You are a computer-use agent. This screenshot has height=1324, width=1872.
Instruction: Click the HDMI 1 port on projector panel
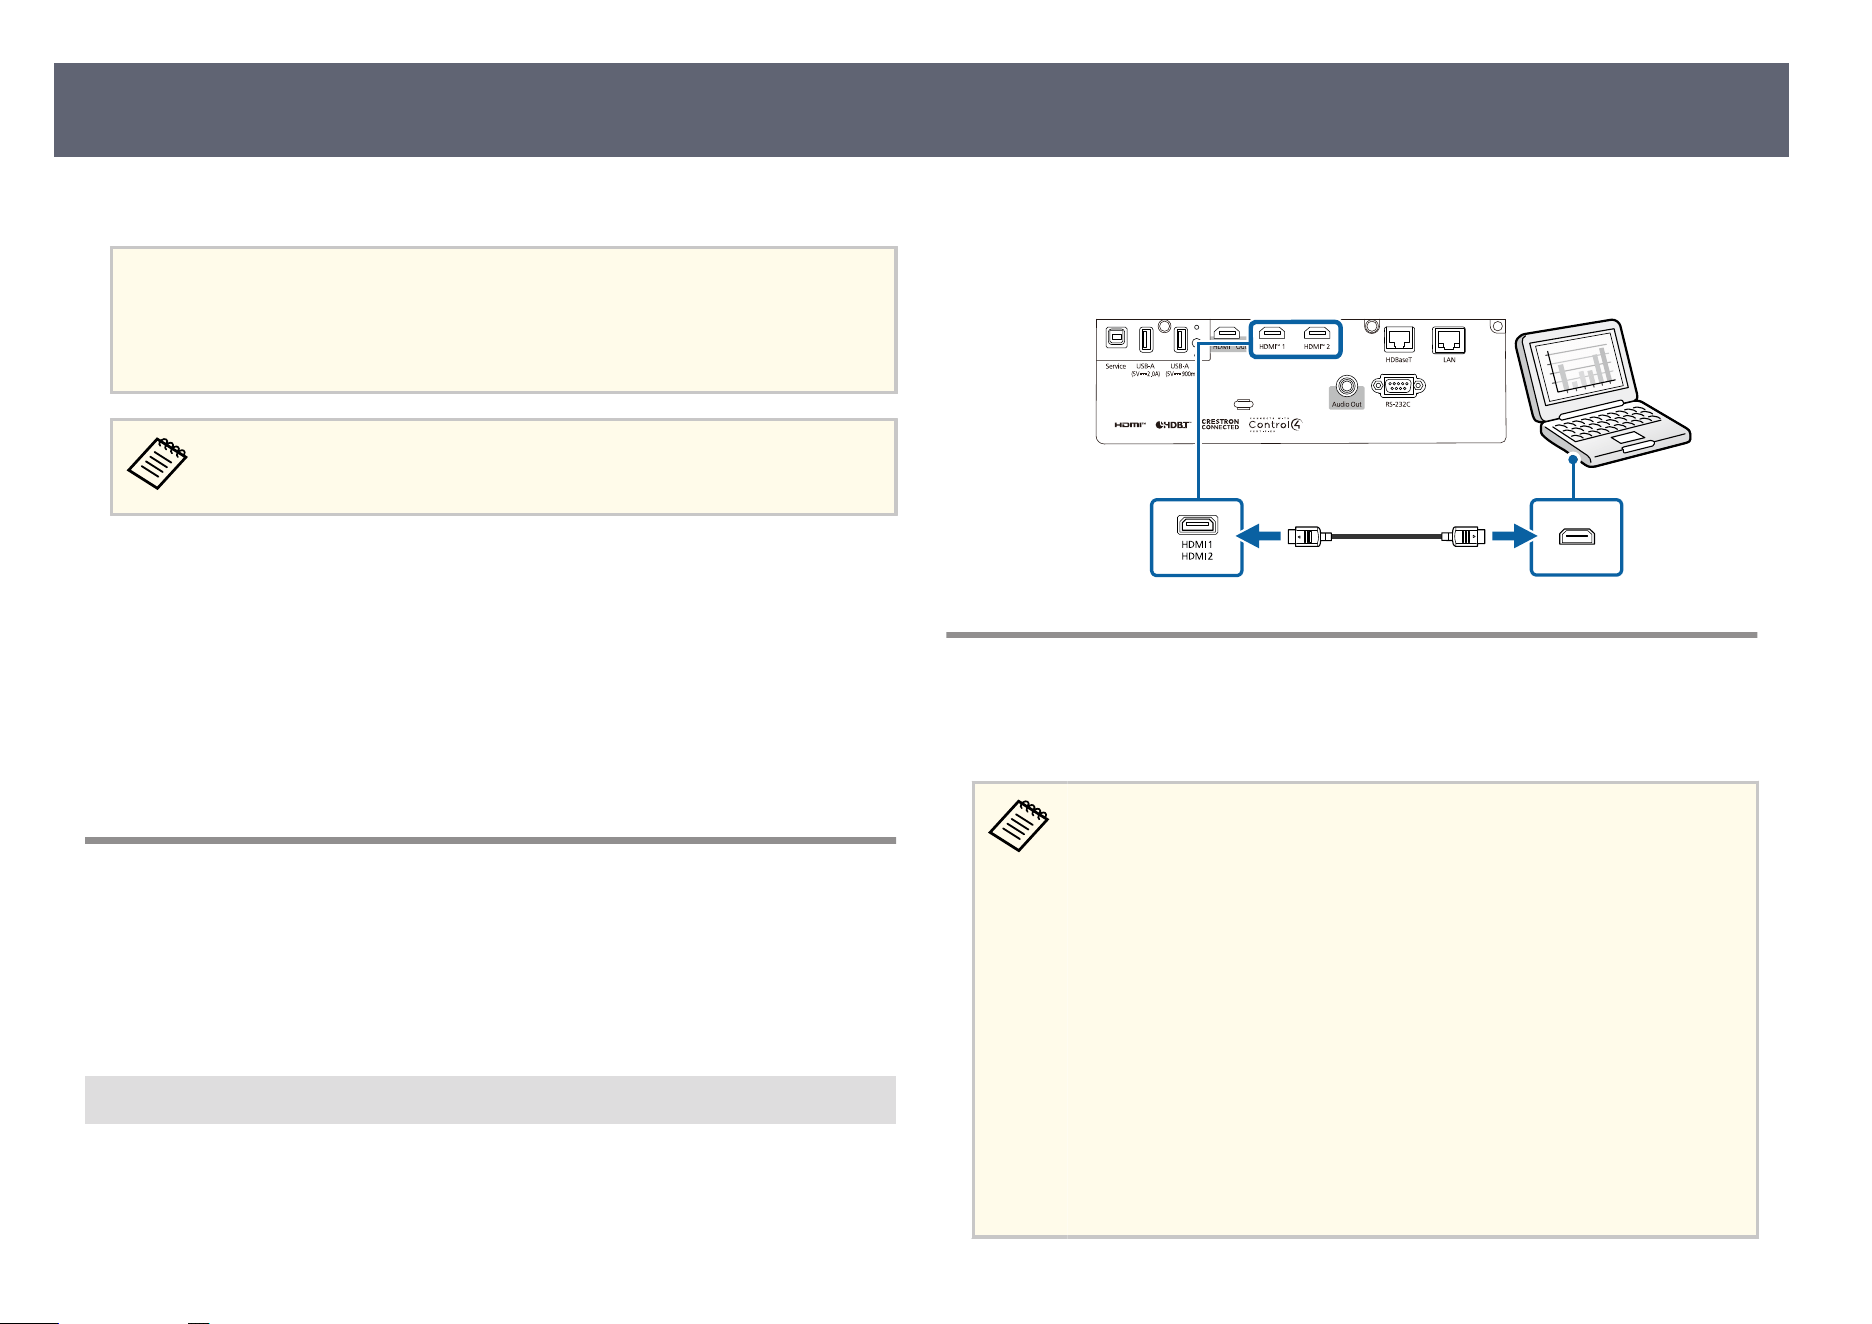tap(1271, 334)
